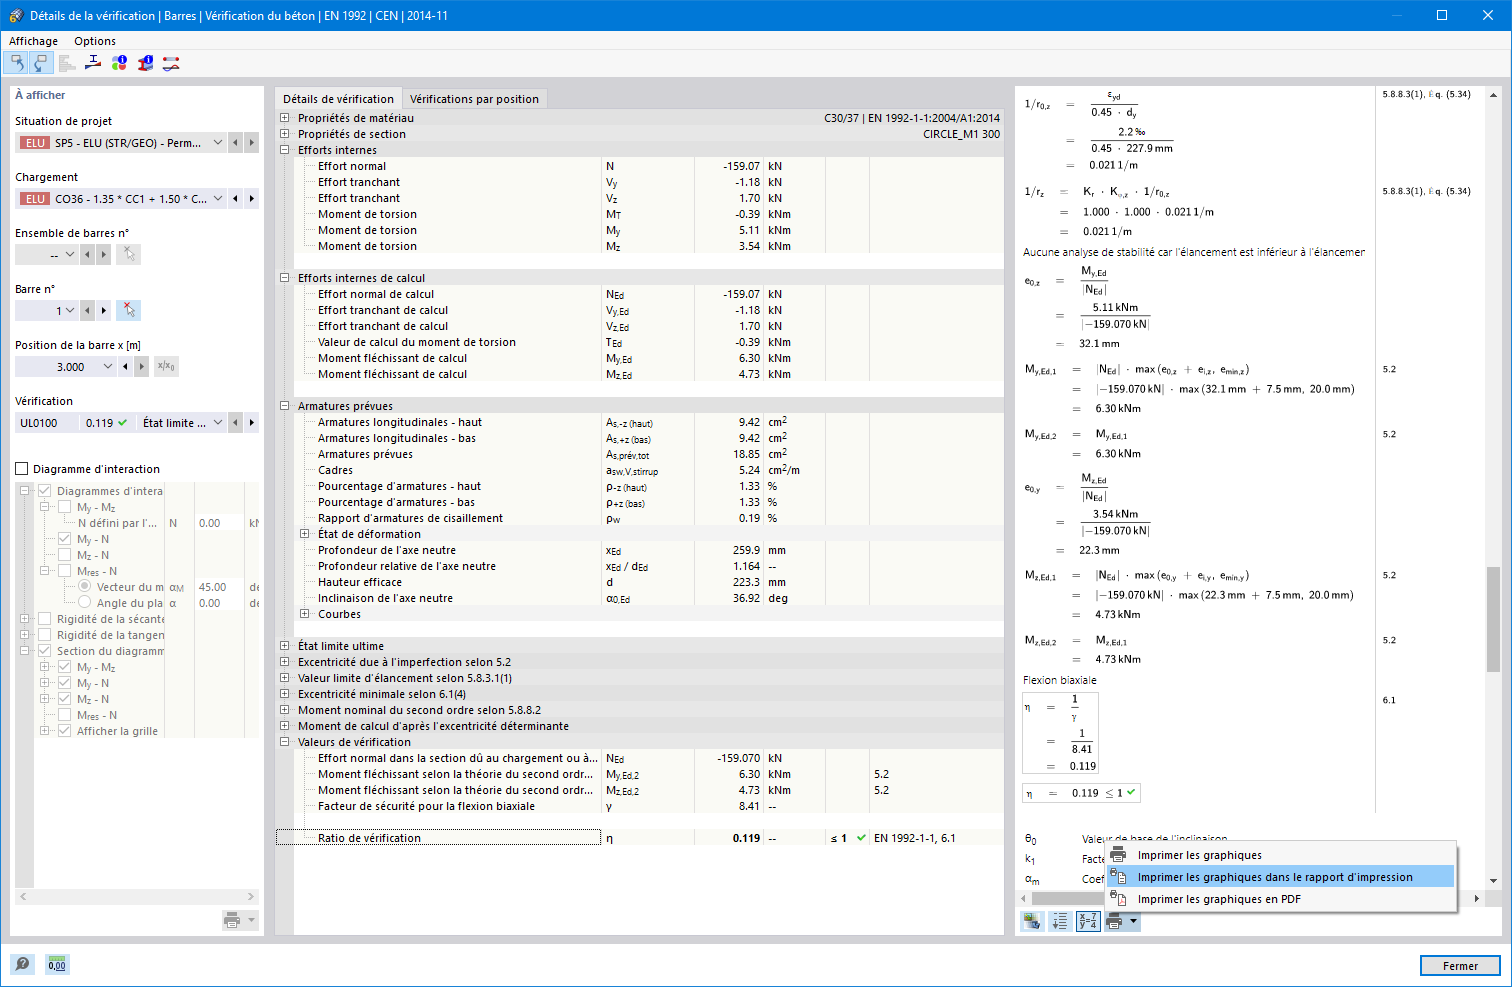Click the pick-member cursor icon for Barre n°
The width and height of the screenshot is (1512, 987).
128,311
